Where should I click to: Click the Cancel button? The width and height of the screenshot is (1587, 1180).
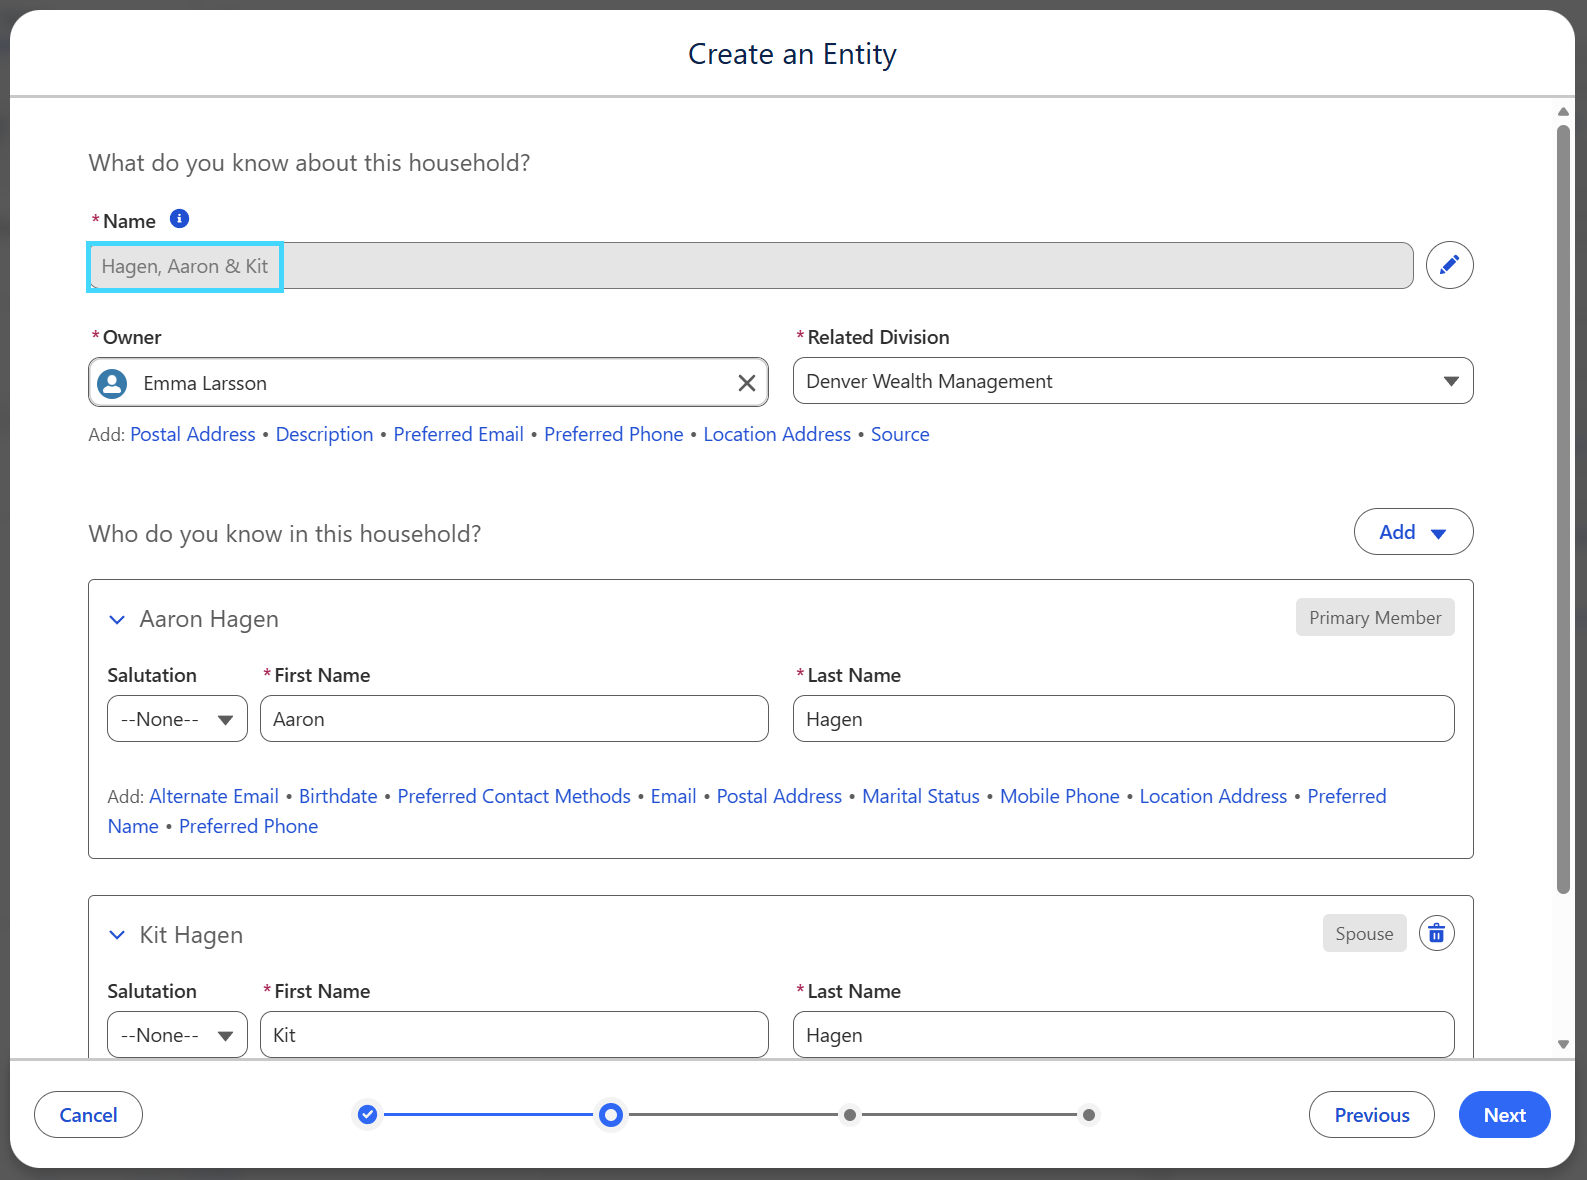[88, 1114]
